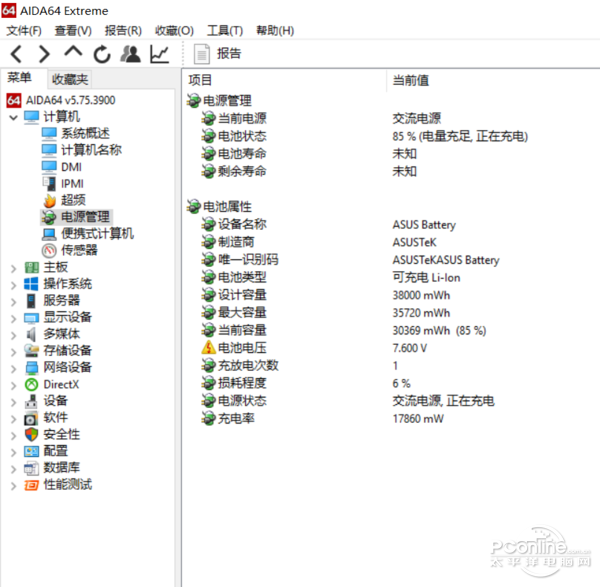Image resolution: width=600 pixels, height=587 pixels.
Task: Switch to the 收藏夹 tab
Action: pos(70,79)
